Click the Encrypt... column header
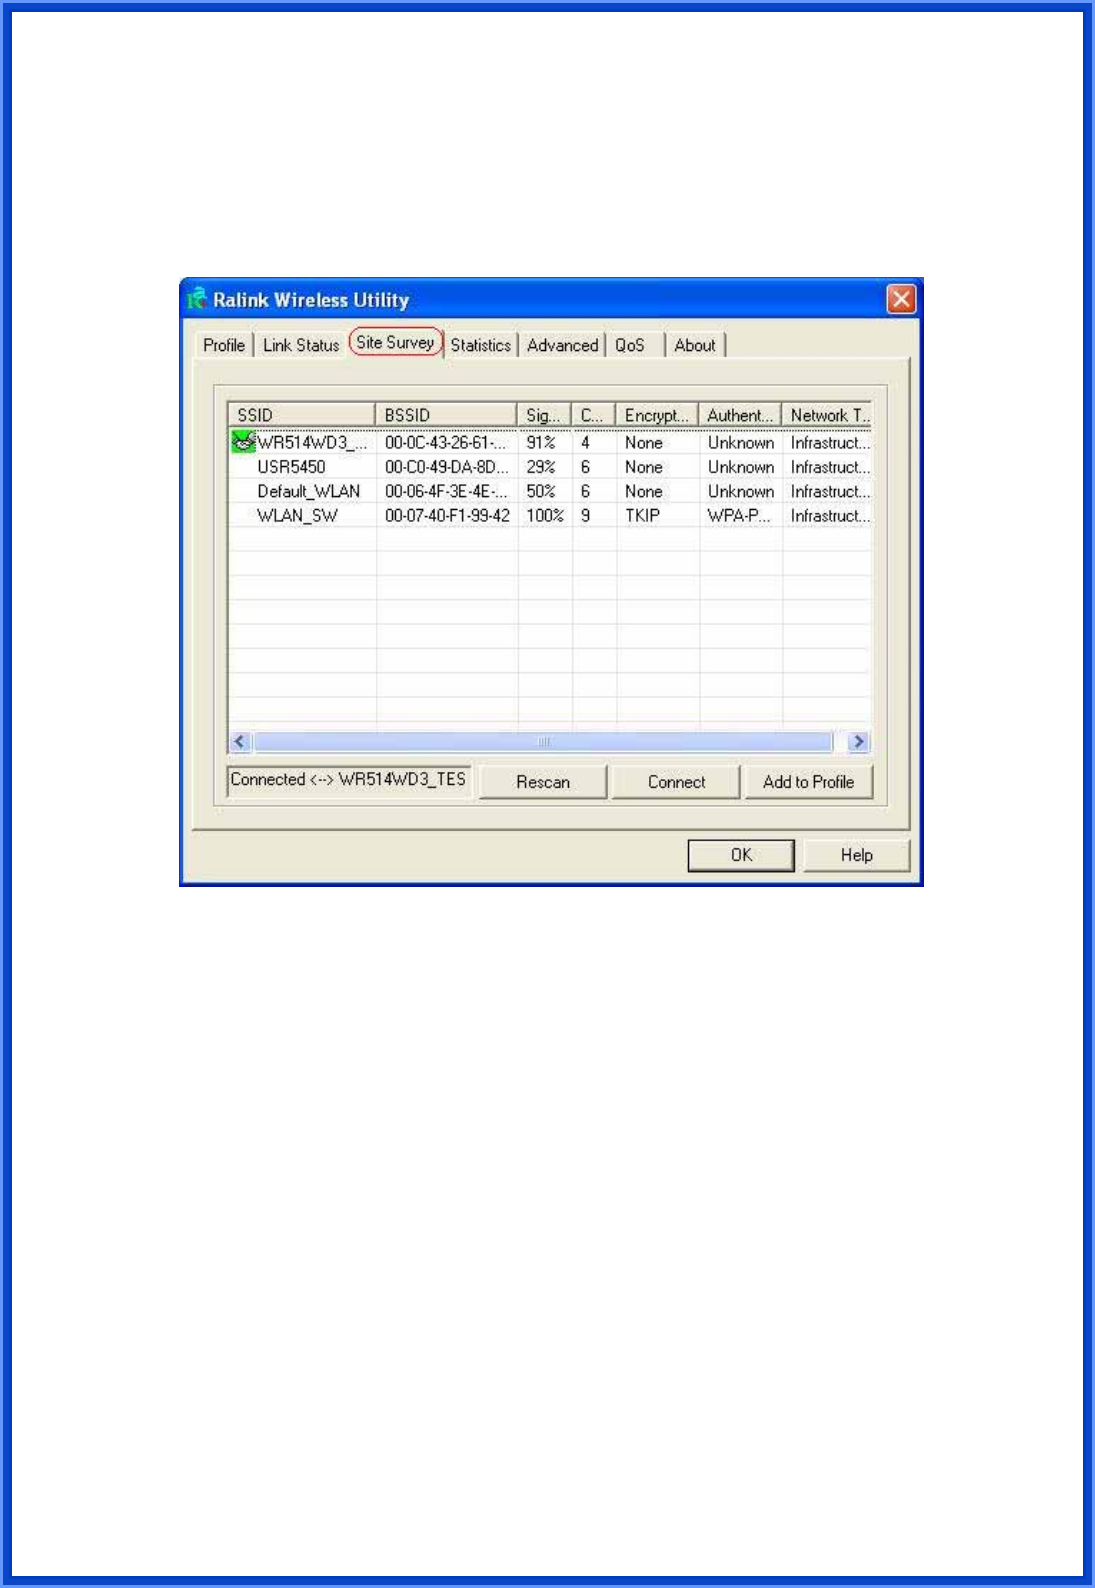This screenshot has width=1095, height=1588. tap(657, 415)
